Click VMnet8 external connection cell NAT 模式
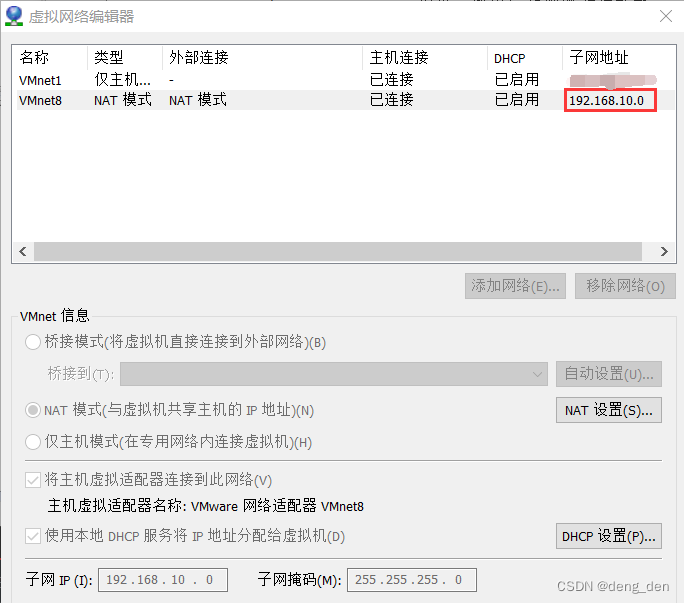The image size is (684, 603). pos(198,100)
